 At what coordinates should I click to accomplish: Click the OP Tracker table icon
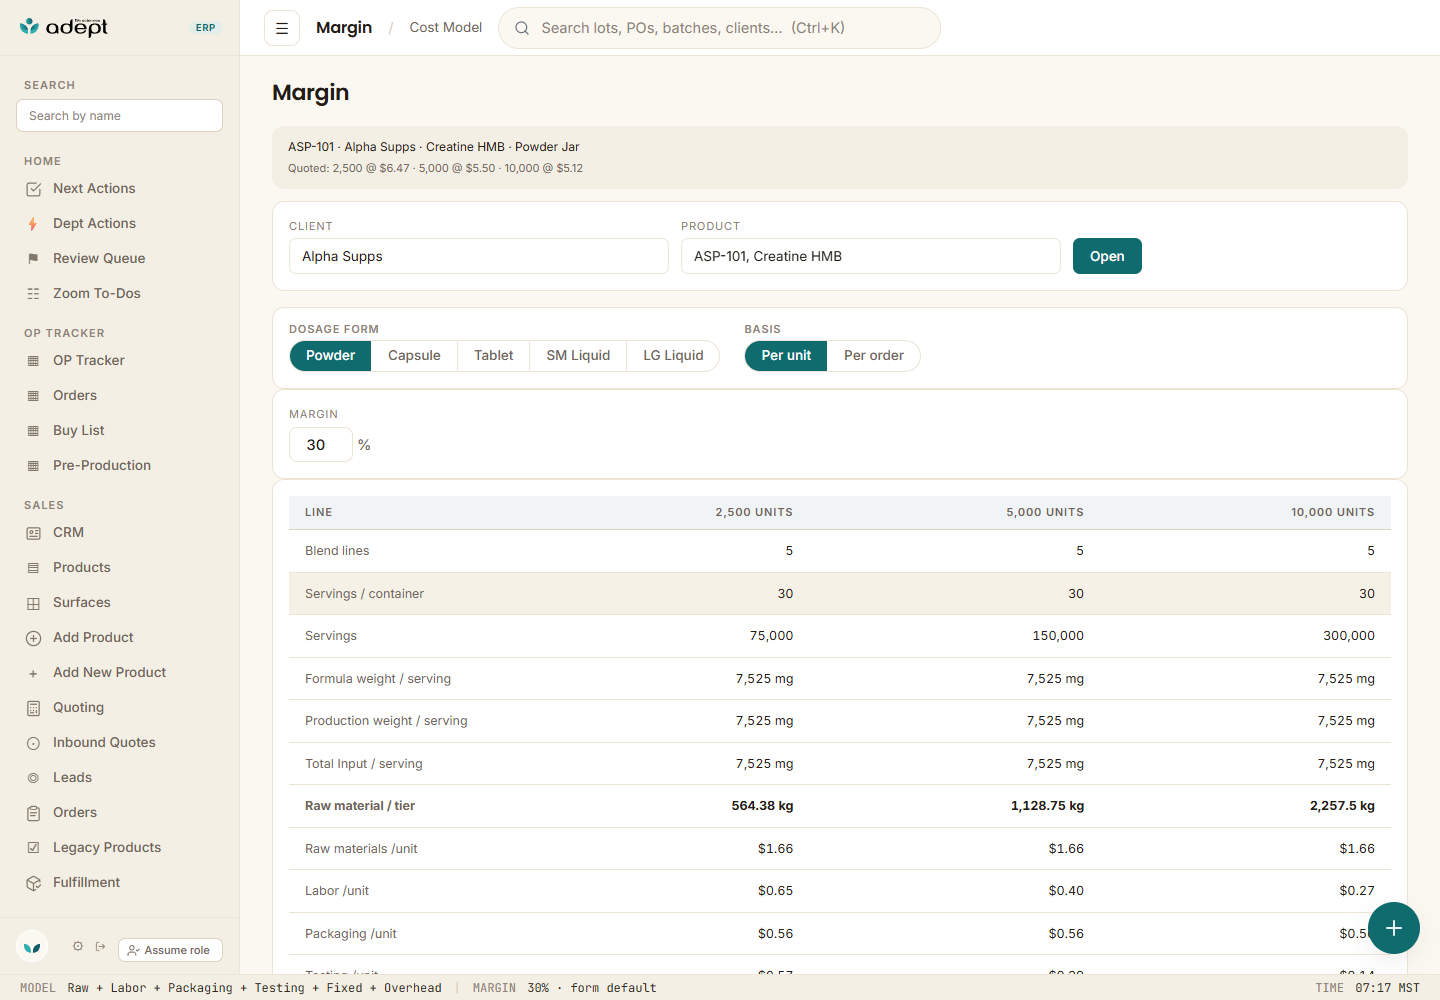pyautogui.click(x=33, y=361)
